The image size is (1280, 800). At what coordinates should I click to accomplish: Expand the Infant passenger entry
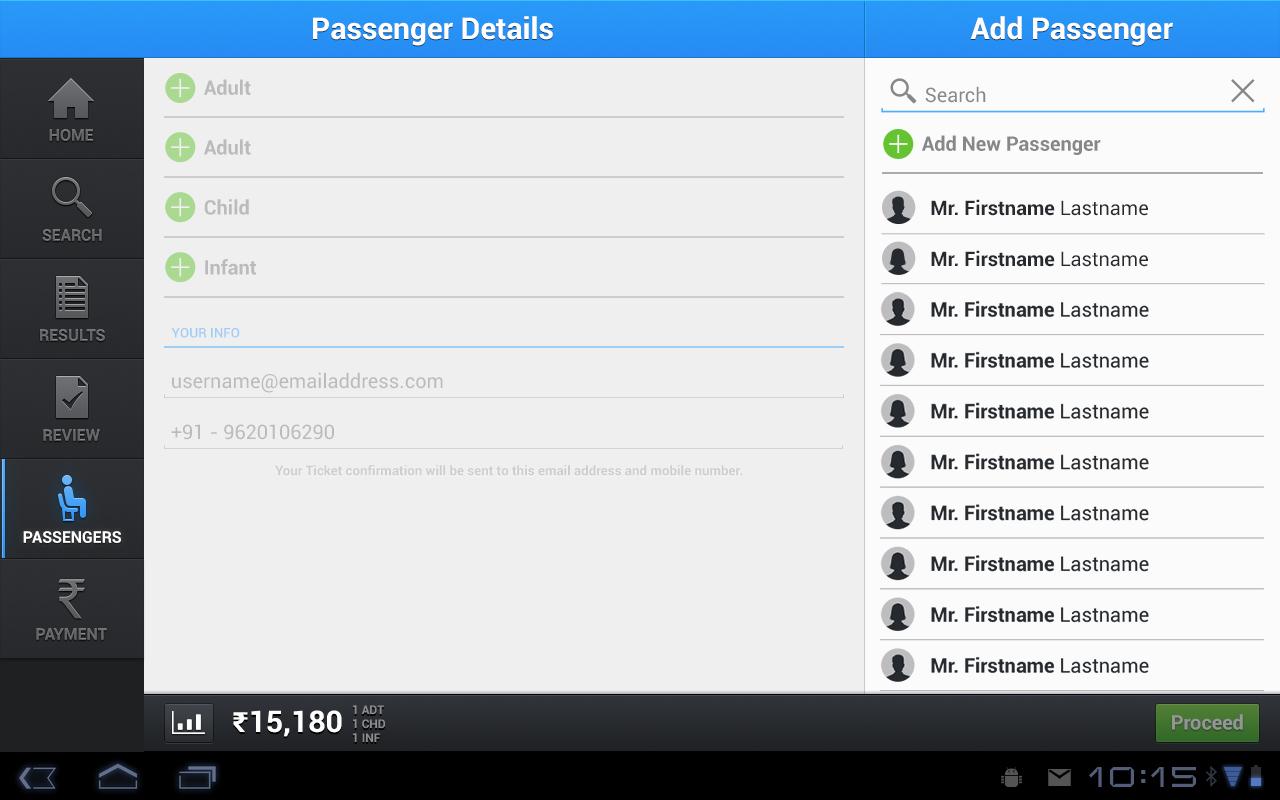180,267
